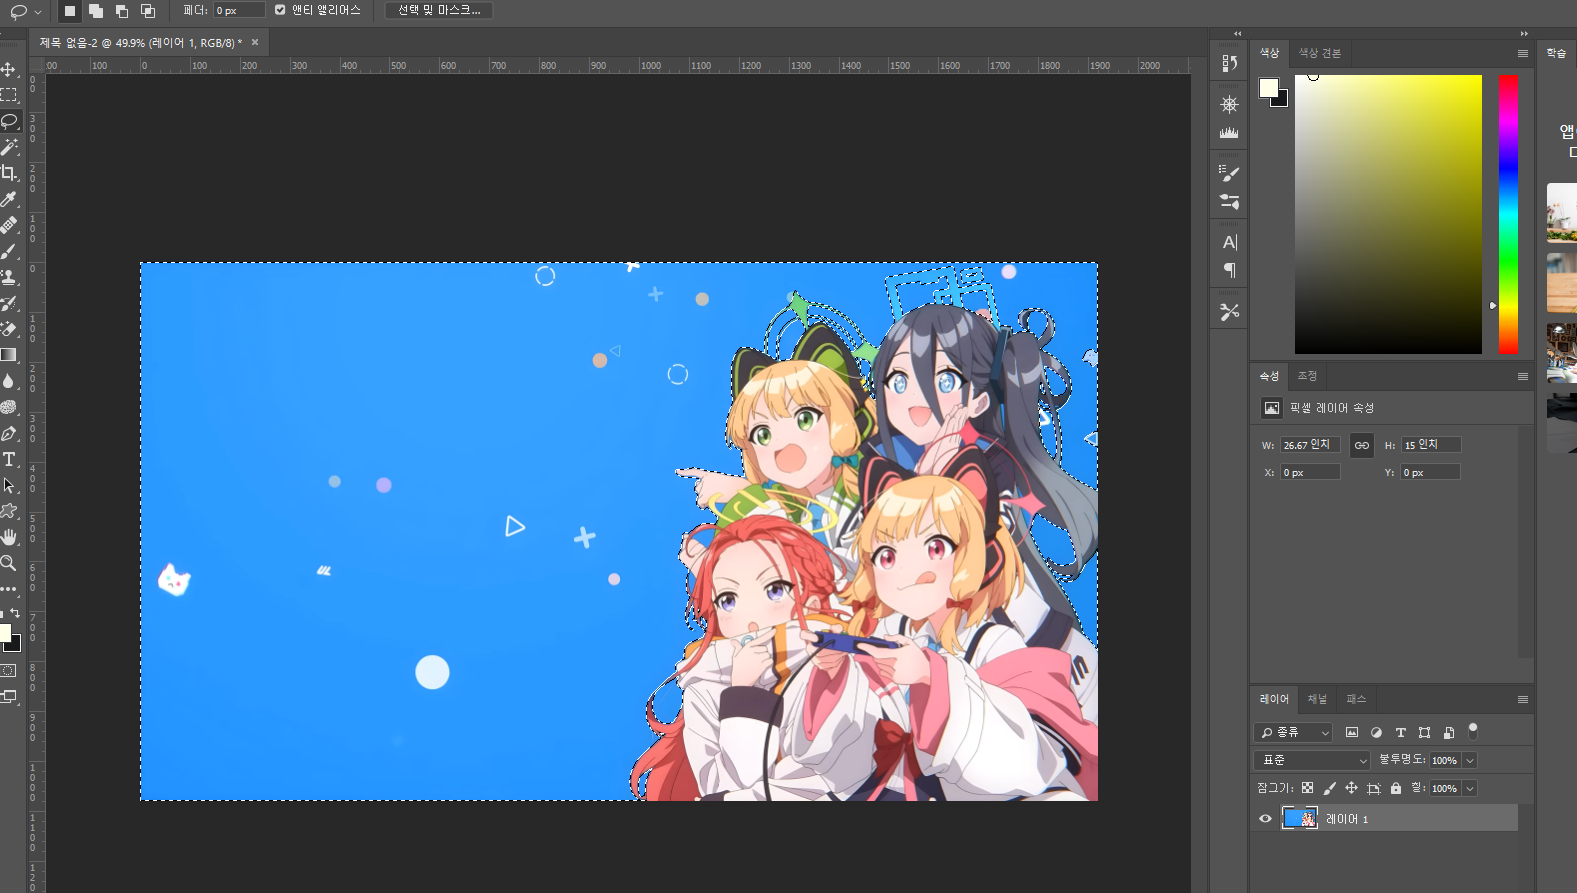Image resolution: width=1577 pixels, height=893 pixels.
Task: Click the rainbow hue slider strip
Action: (1508, 214)
